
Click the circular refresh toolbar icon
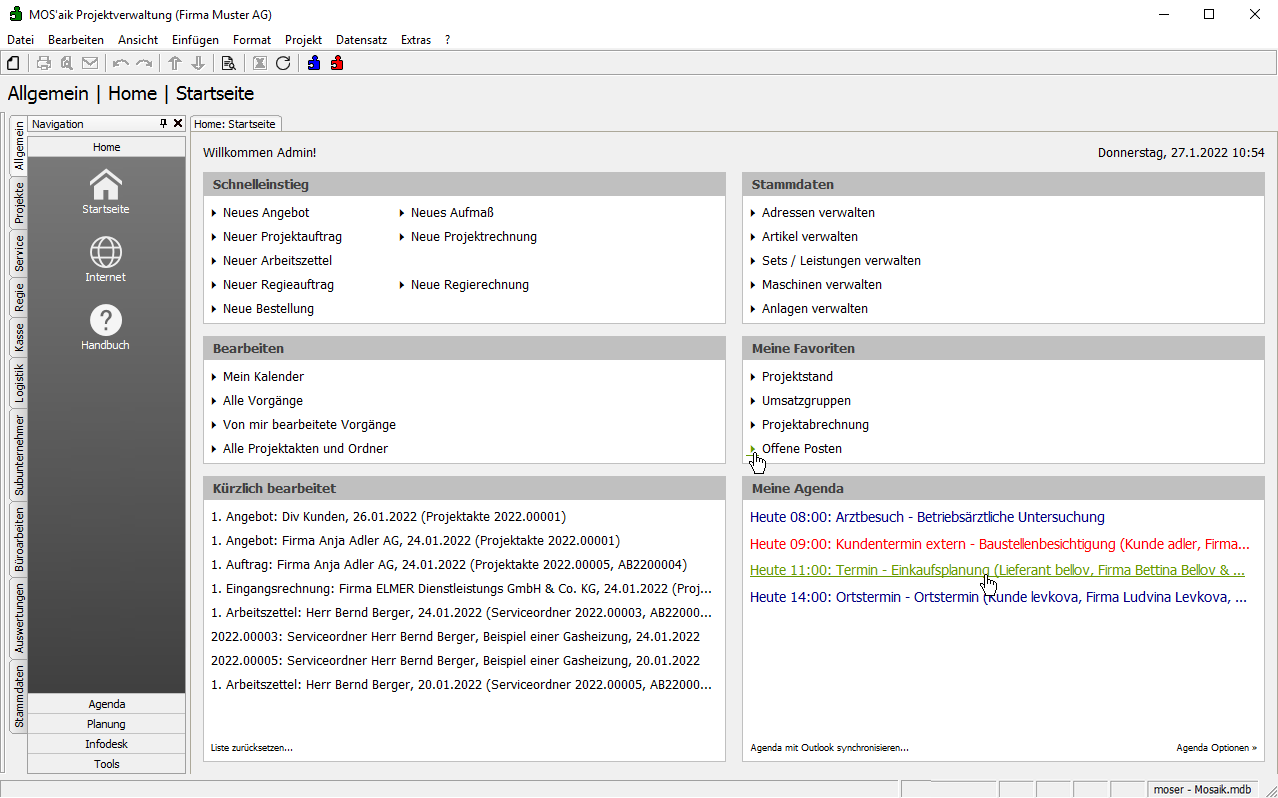[x=283, y=63]
